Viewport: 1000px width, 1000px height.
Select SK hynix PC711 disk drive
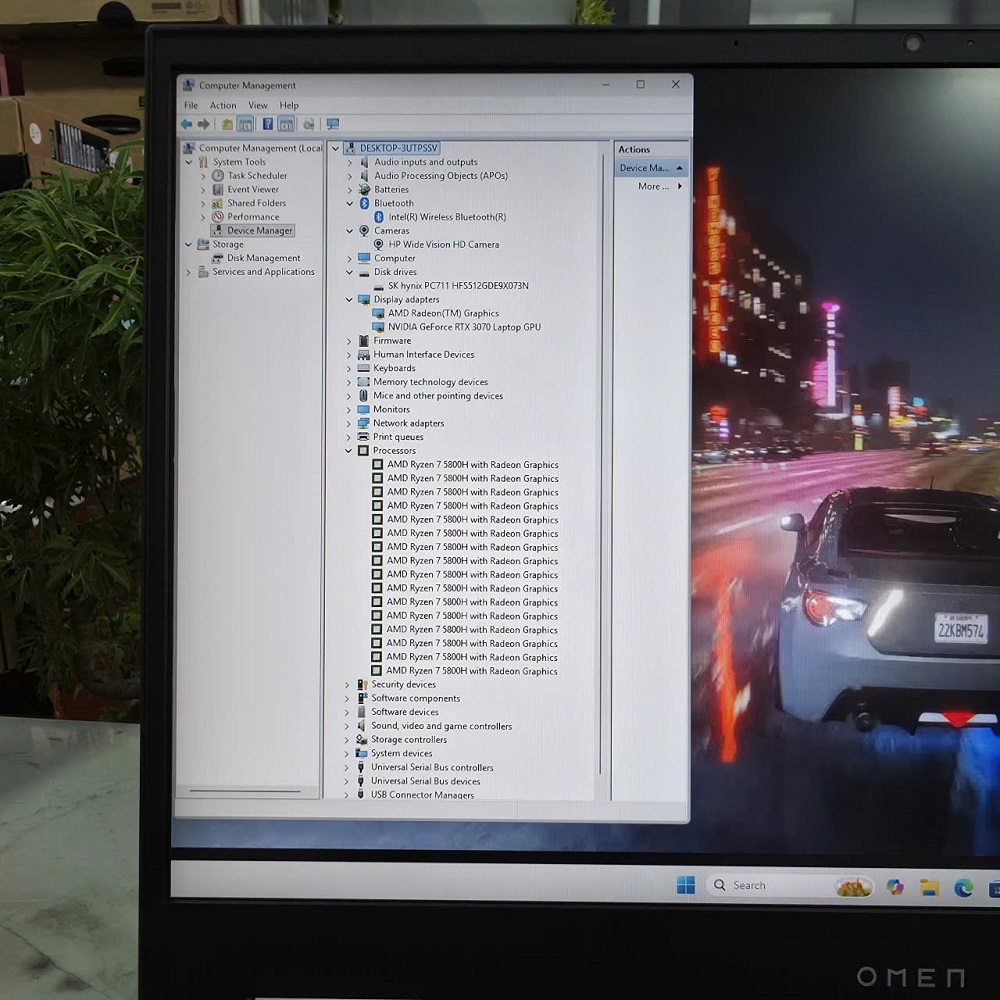[x=458, y=286]
